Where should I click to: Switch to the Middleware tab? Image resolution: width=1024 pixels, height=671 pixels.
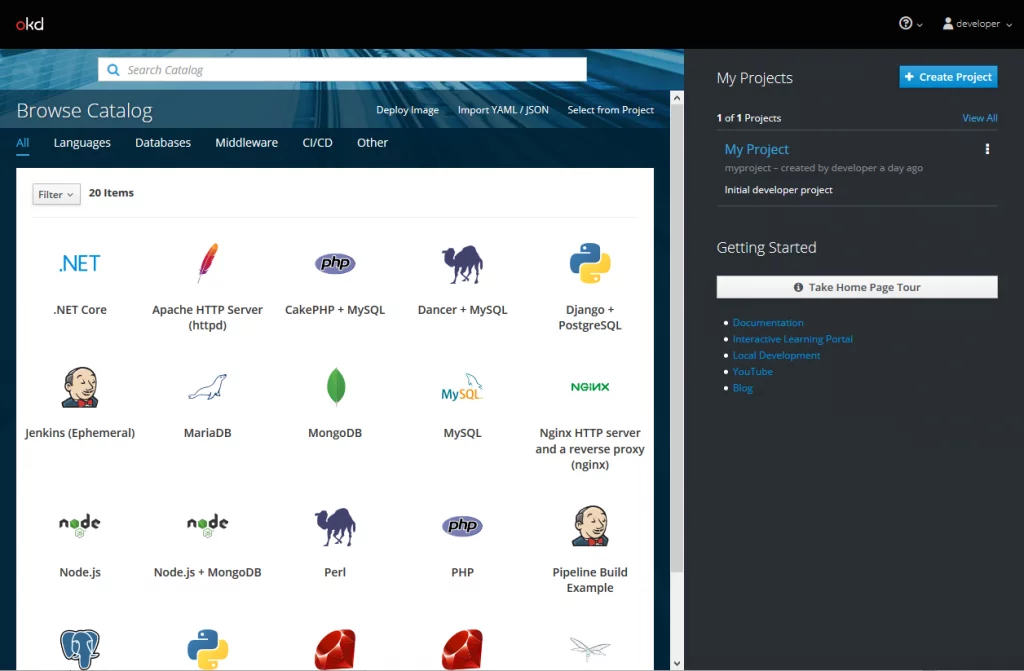click(x=247, y=142)
